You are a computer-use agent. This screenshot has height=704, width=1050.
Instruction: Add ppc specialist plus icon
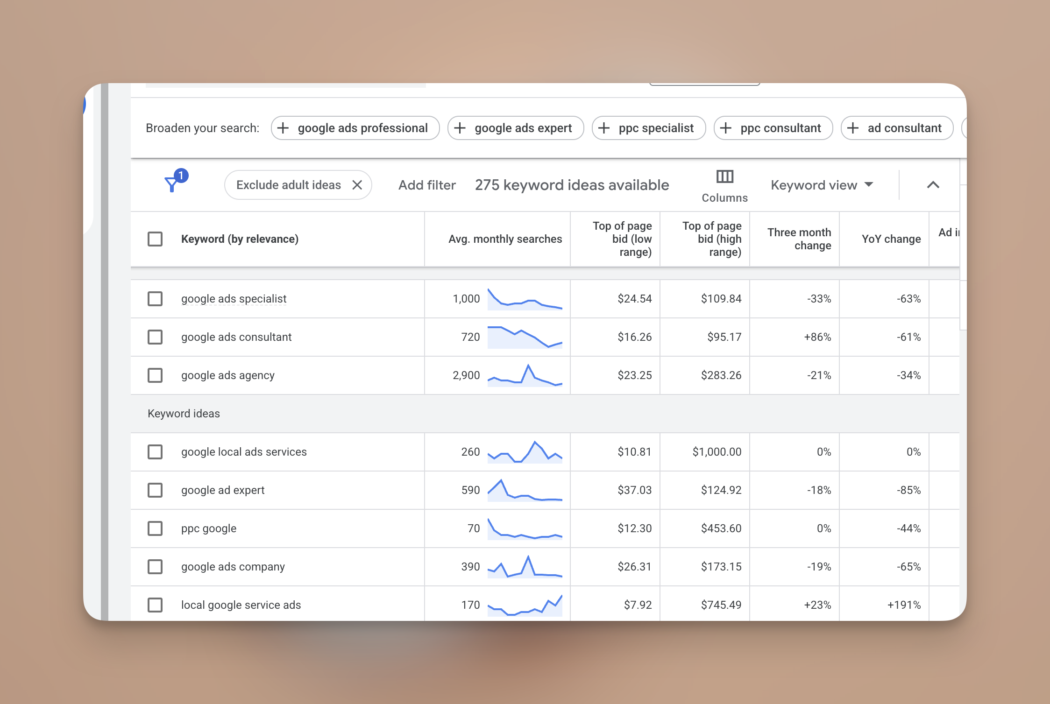(604, 128)
